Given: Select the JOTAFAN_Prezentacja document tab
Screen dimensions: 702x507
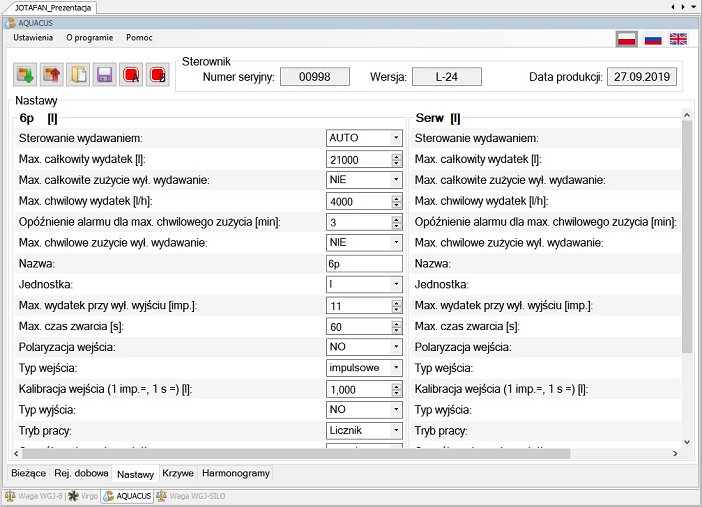Looking at the screenshot, I should [x=52, y=8].
